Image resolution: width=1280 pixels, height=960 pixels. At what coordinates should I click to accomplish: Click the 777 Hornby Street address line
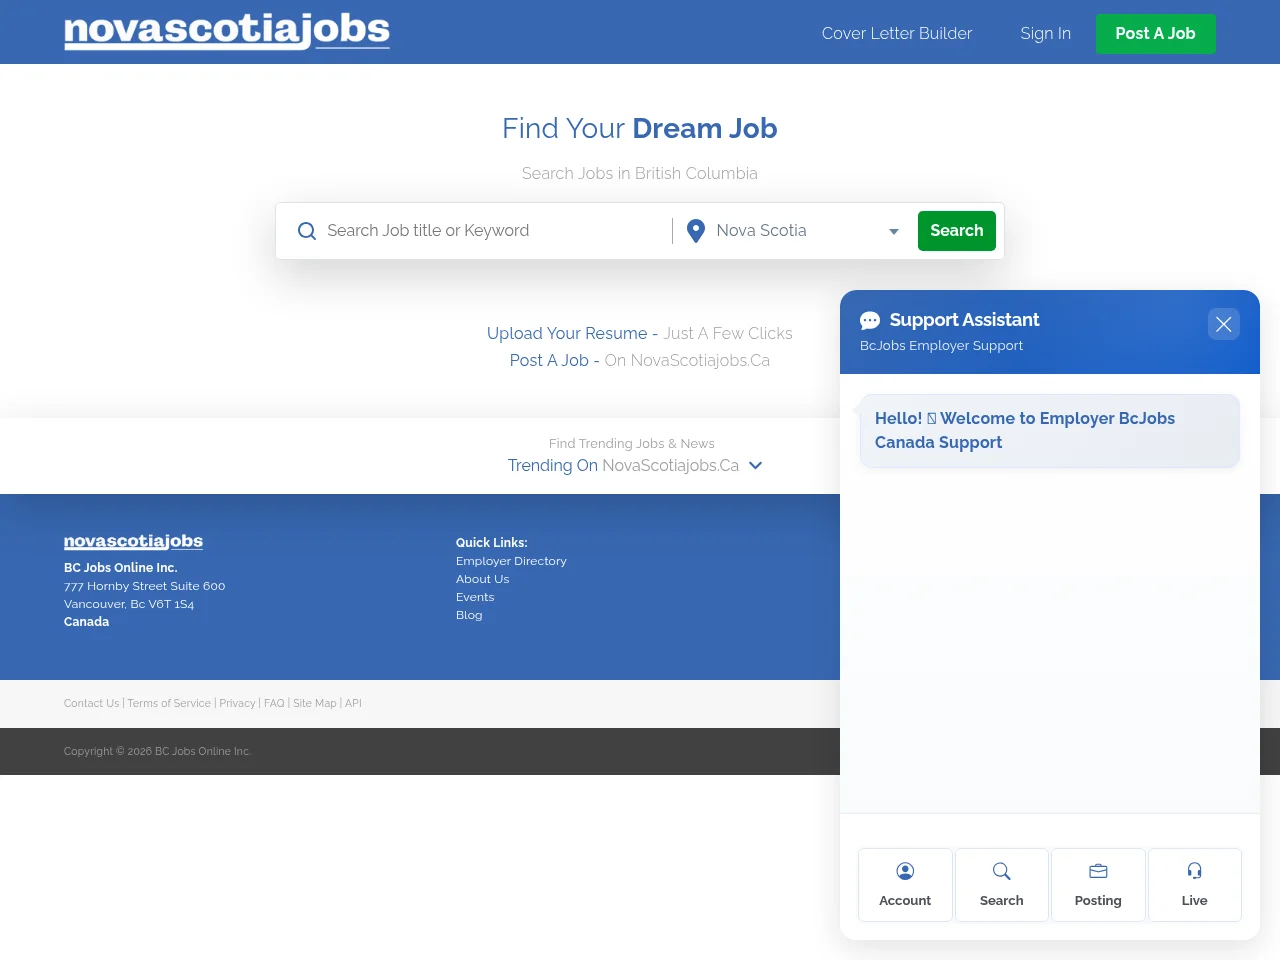pyautogui.click(x=145, y=586)
